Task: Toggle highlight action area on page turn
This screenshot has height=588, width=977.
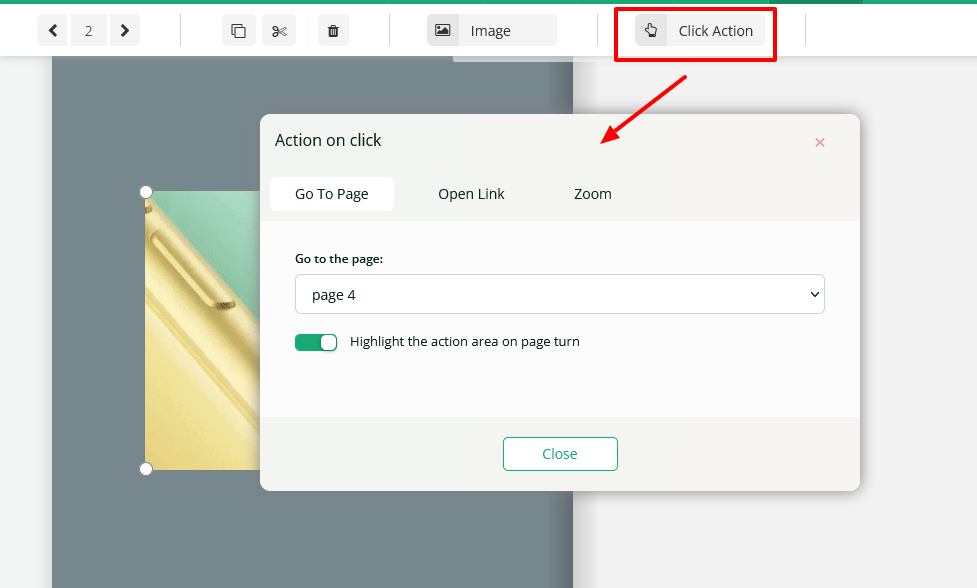Action: (x=316, y=343)
